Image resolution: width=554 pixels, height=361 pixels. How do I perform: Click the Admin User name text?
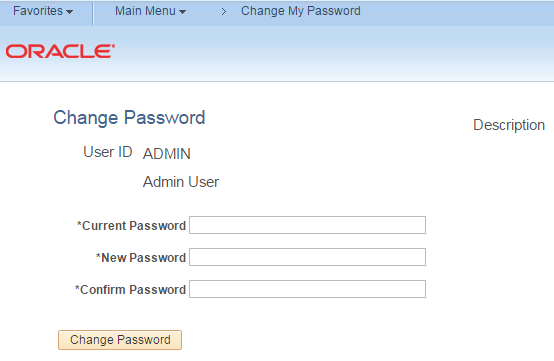pyautogui.click(x=181, y=182)
